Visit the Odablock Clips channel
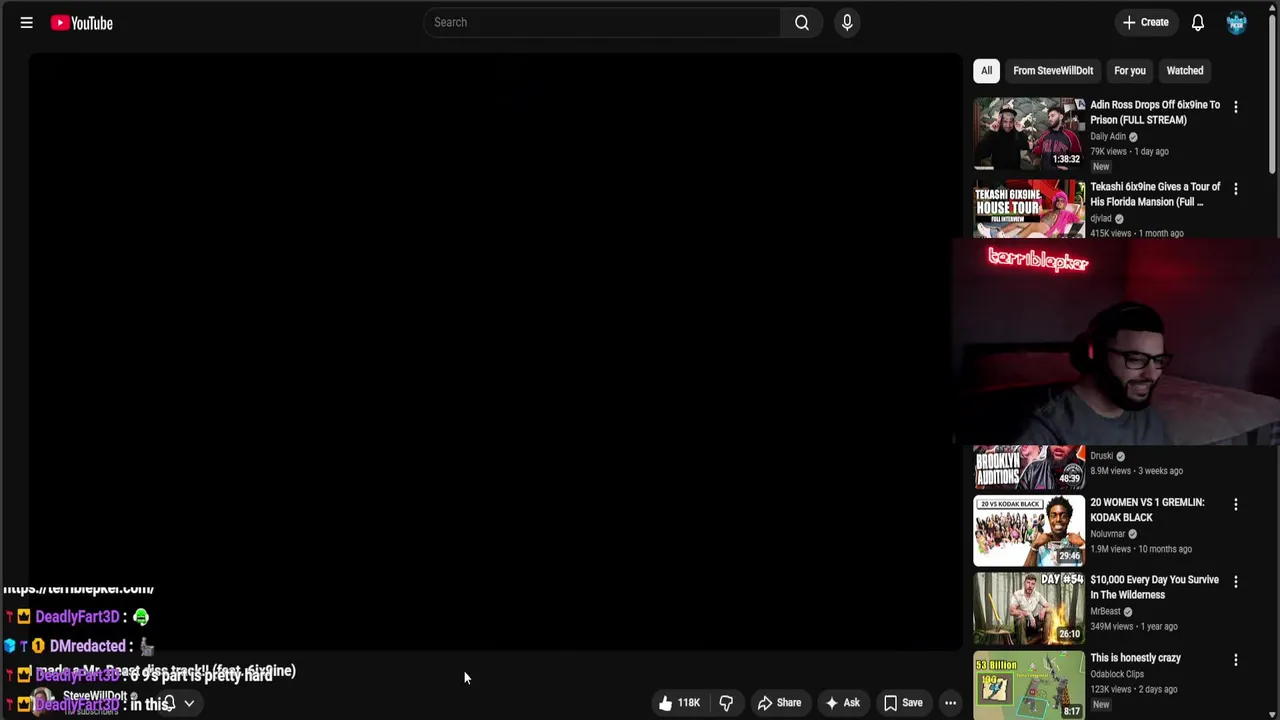1280x720 pixels. point(1117,674)
